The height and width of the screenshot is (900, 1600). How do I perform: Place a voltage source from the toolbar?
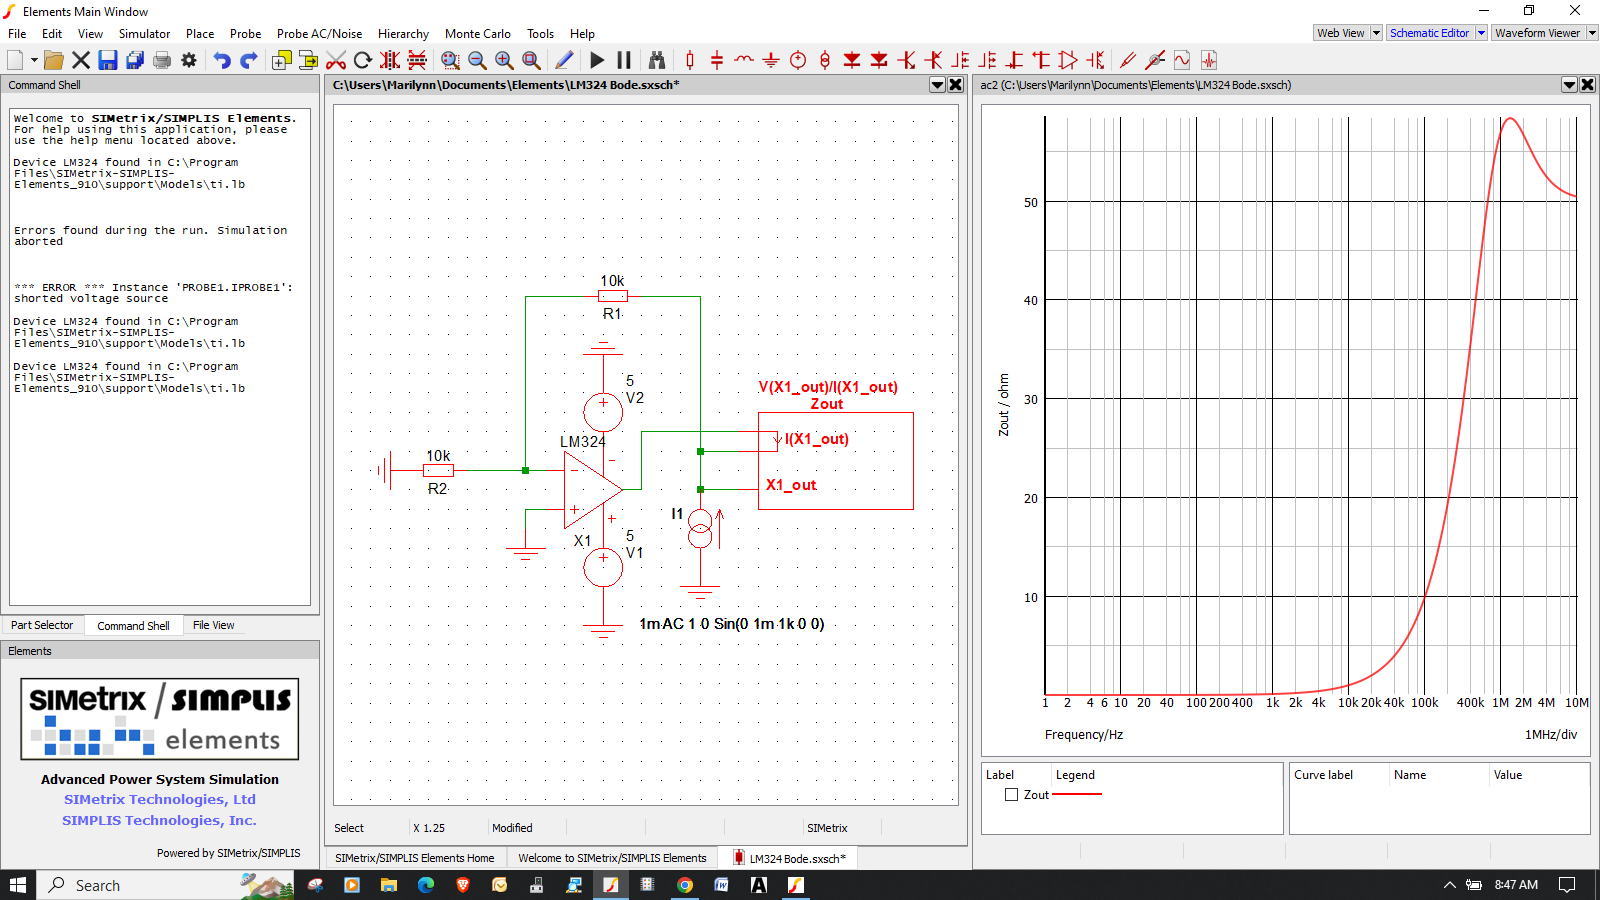798,60
